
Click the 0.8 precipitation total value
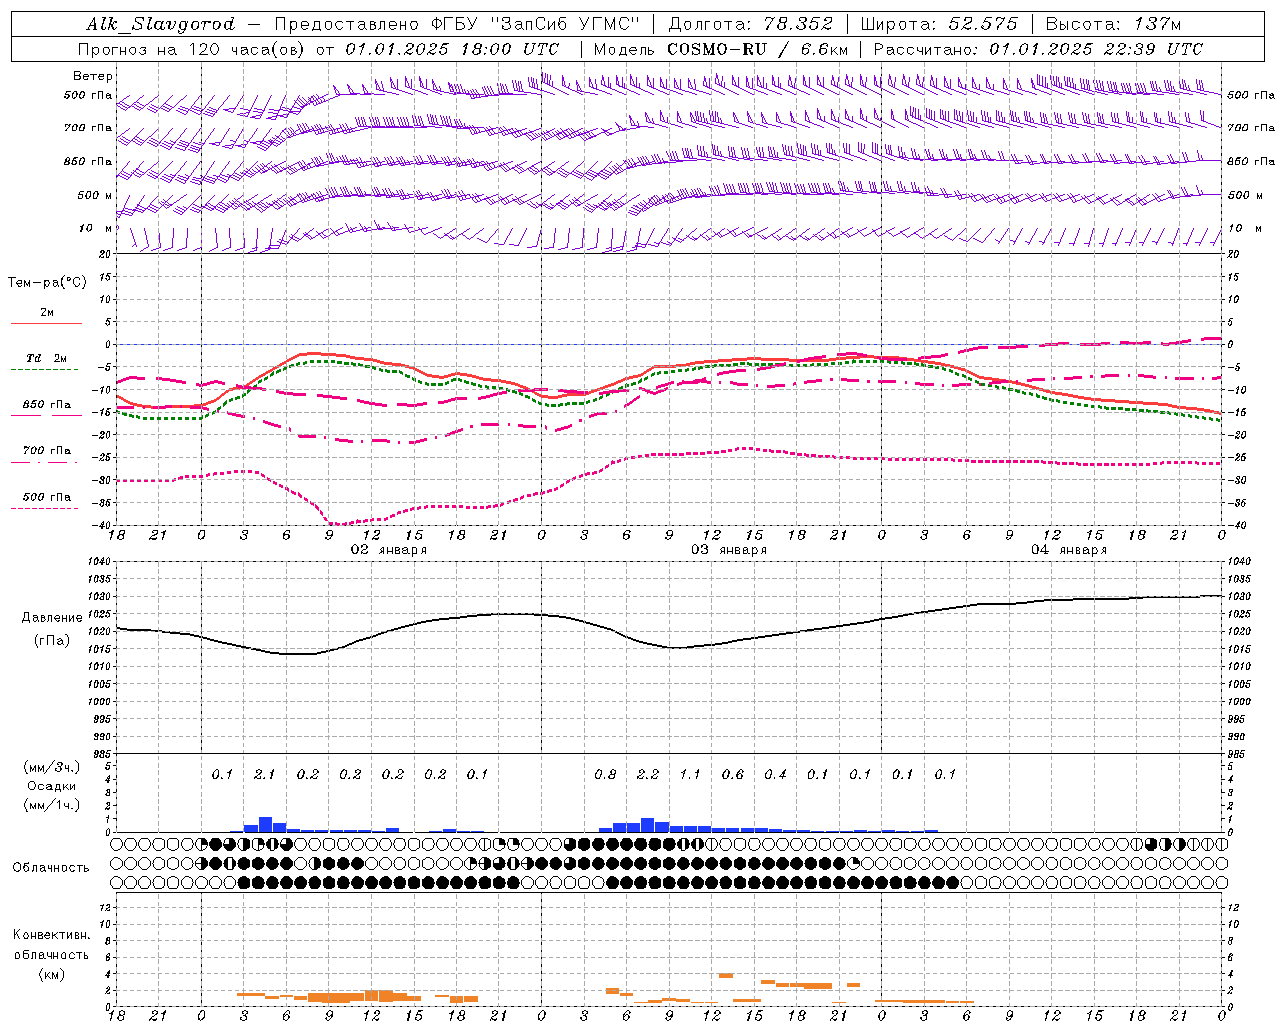(x=605, y=774)
